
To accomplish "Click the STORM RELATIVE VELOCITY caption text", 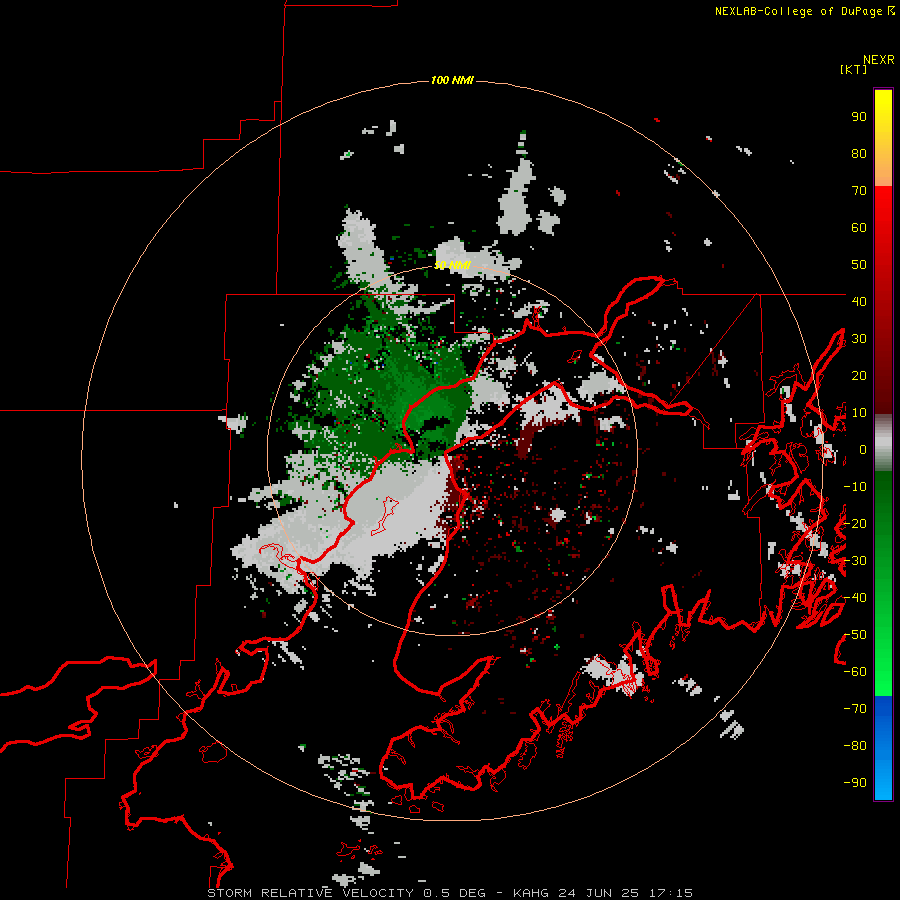I will click(x=311, y=893).
